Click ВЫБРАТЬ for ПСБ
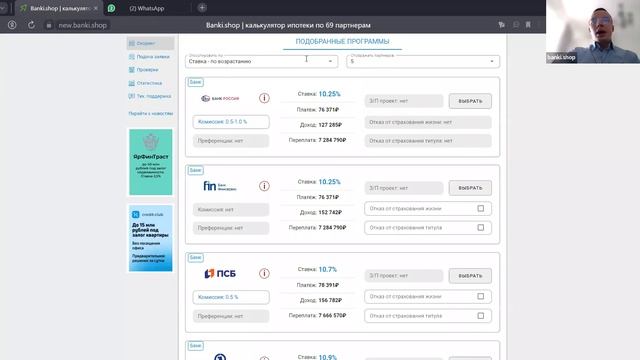 click(x=470, y=276)
